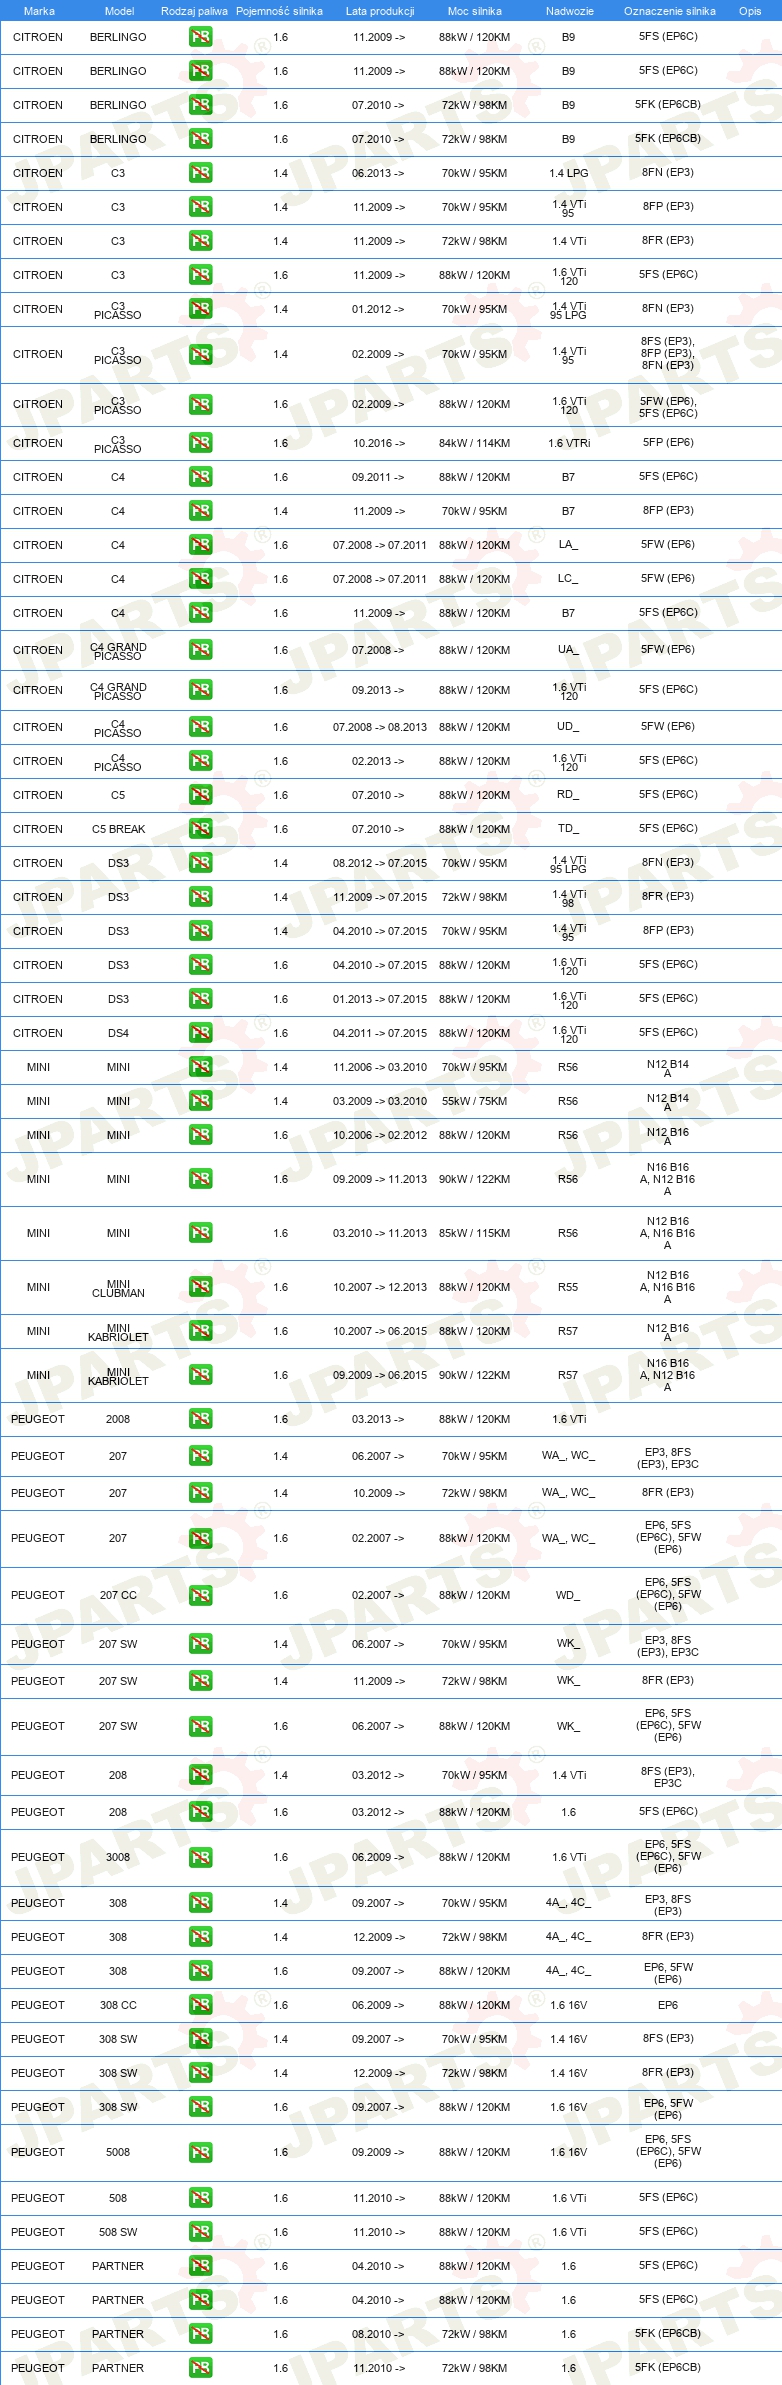Viewport: 782px width, 2385px height.
Task: Select the 85kW / 115KM power cell
Action: [x=474, y=1233]
